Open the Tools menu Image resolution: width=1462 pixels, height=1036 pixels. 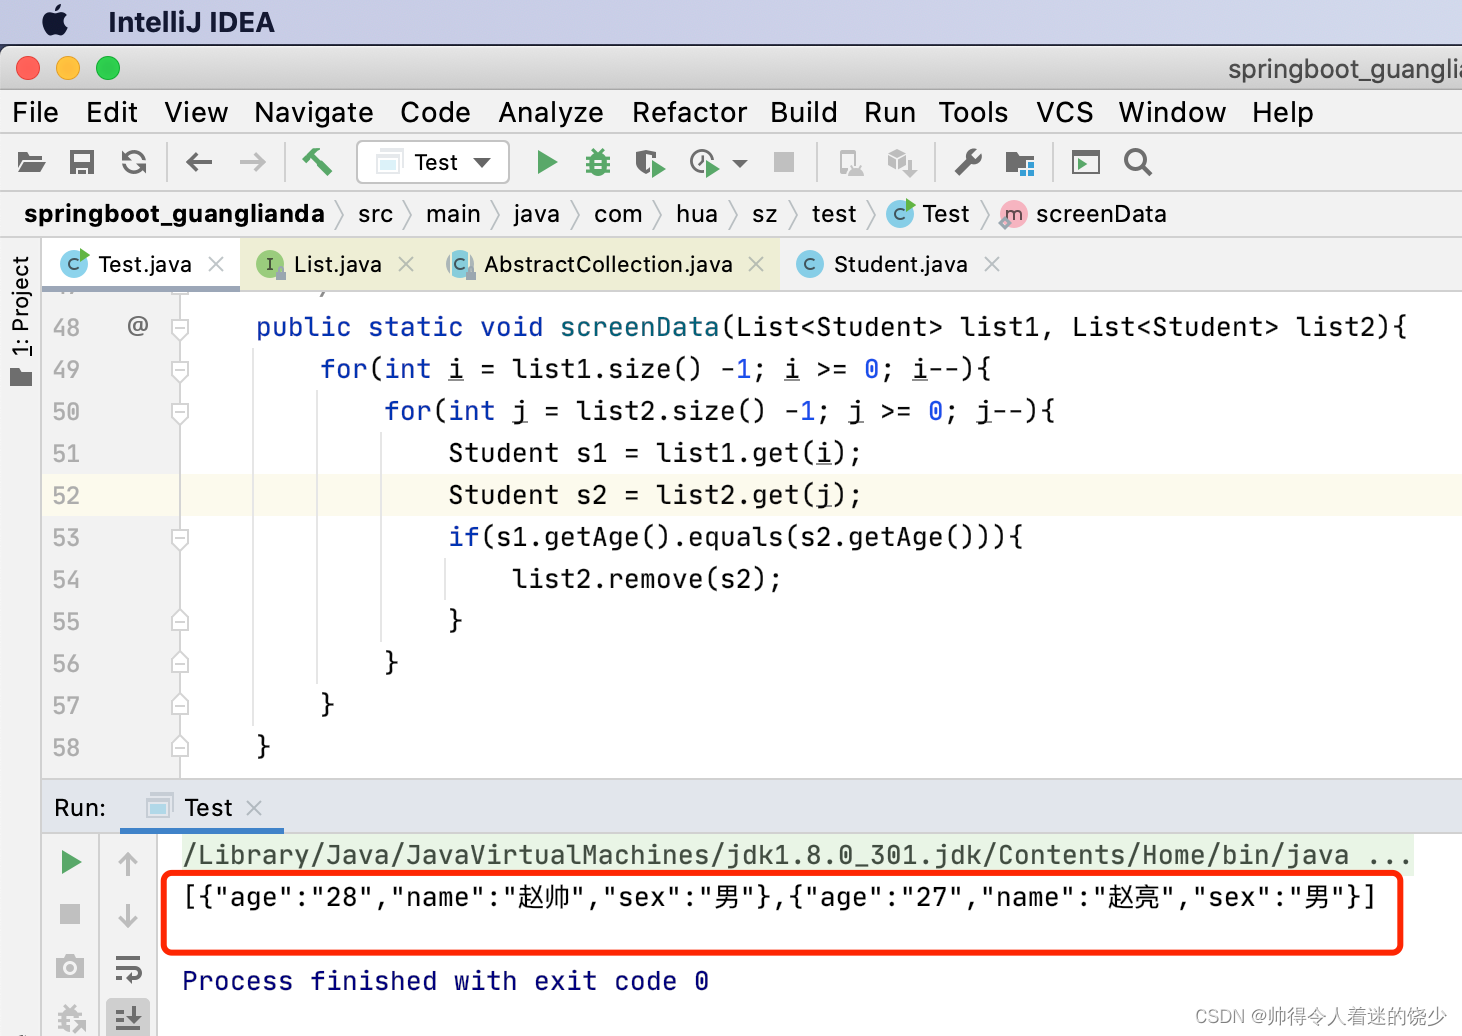coord(973,112)
